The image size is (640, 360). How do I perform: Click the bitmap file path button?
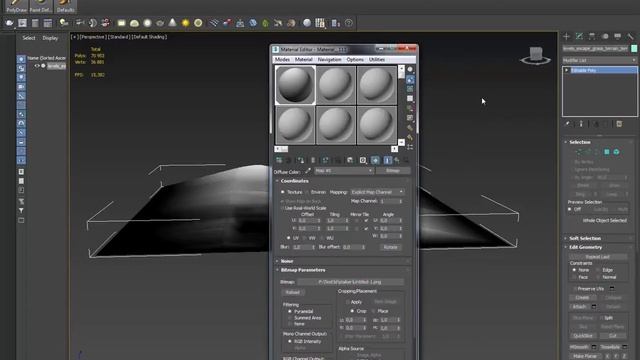[350, 282]
